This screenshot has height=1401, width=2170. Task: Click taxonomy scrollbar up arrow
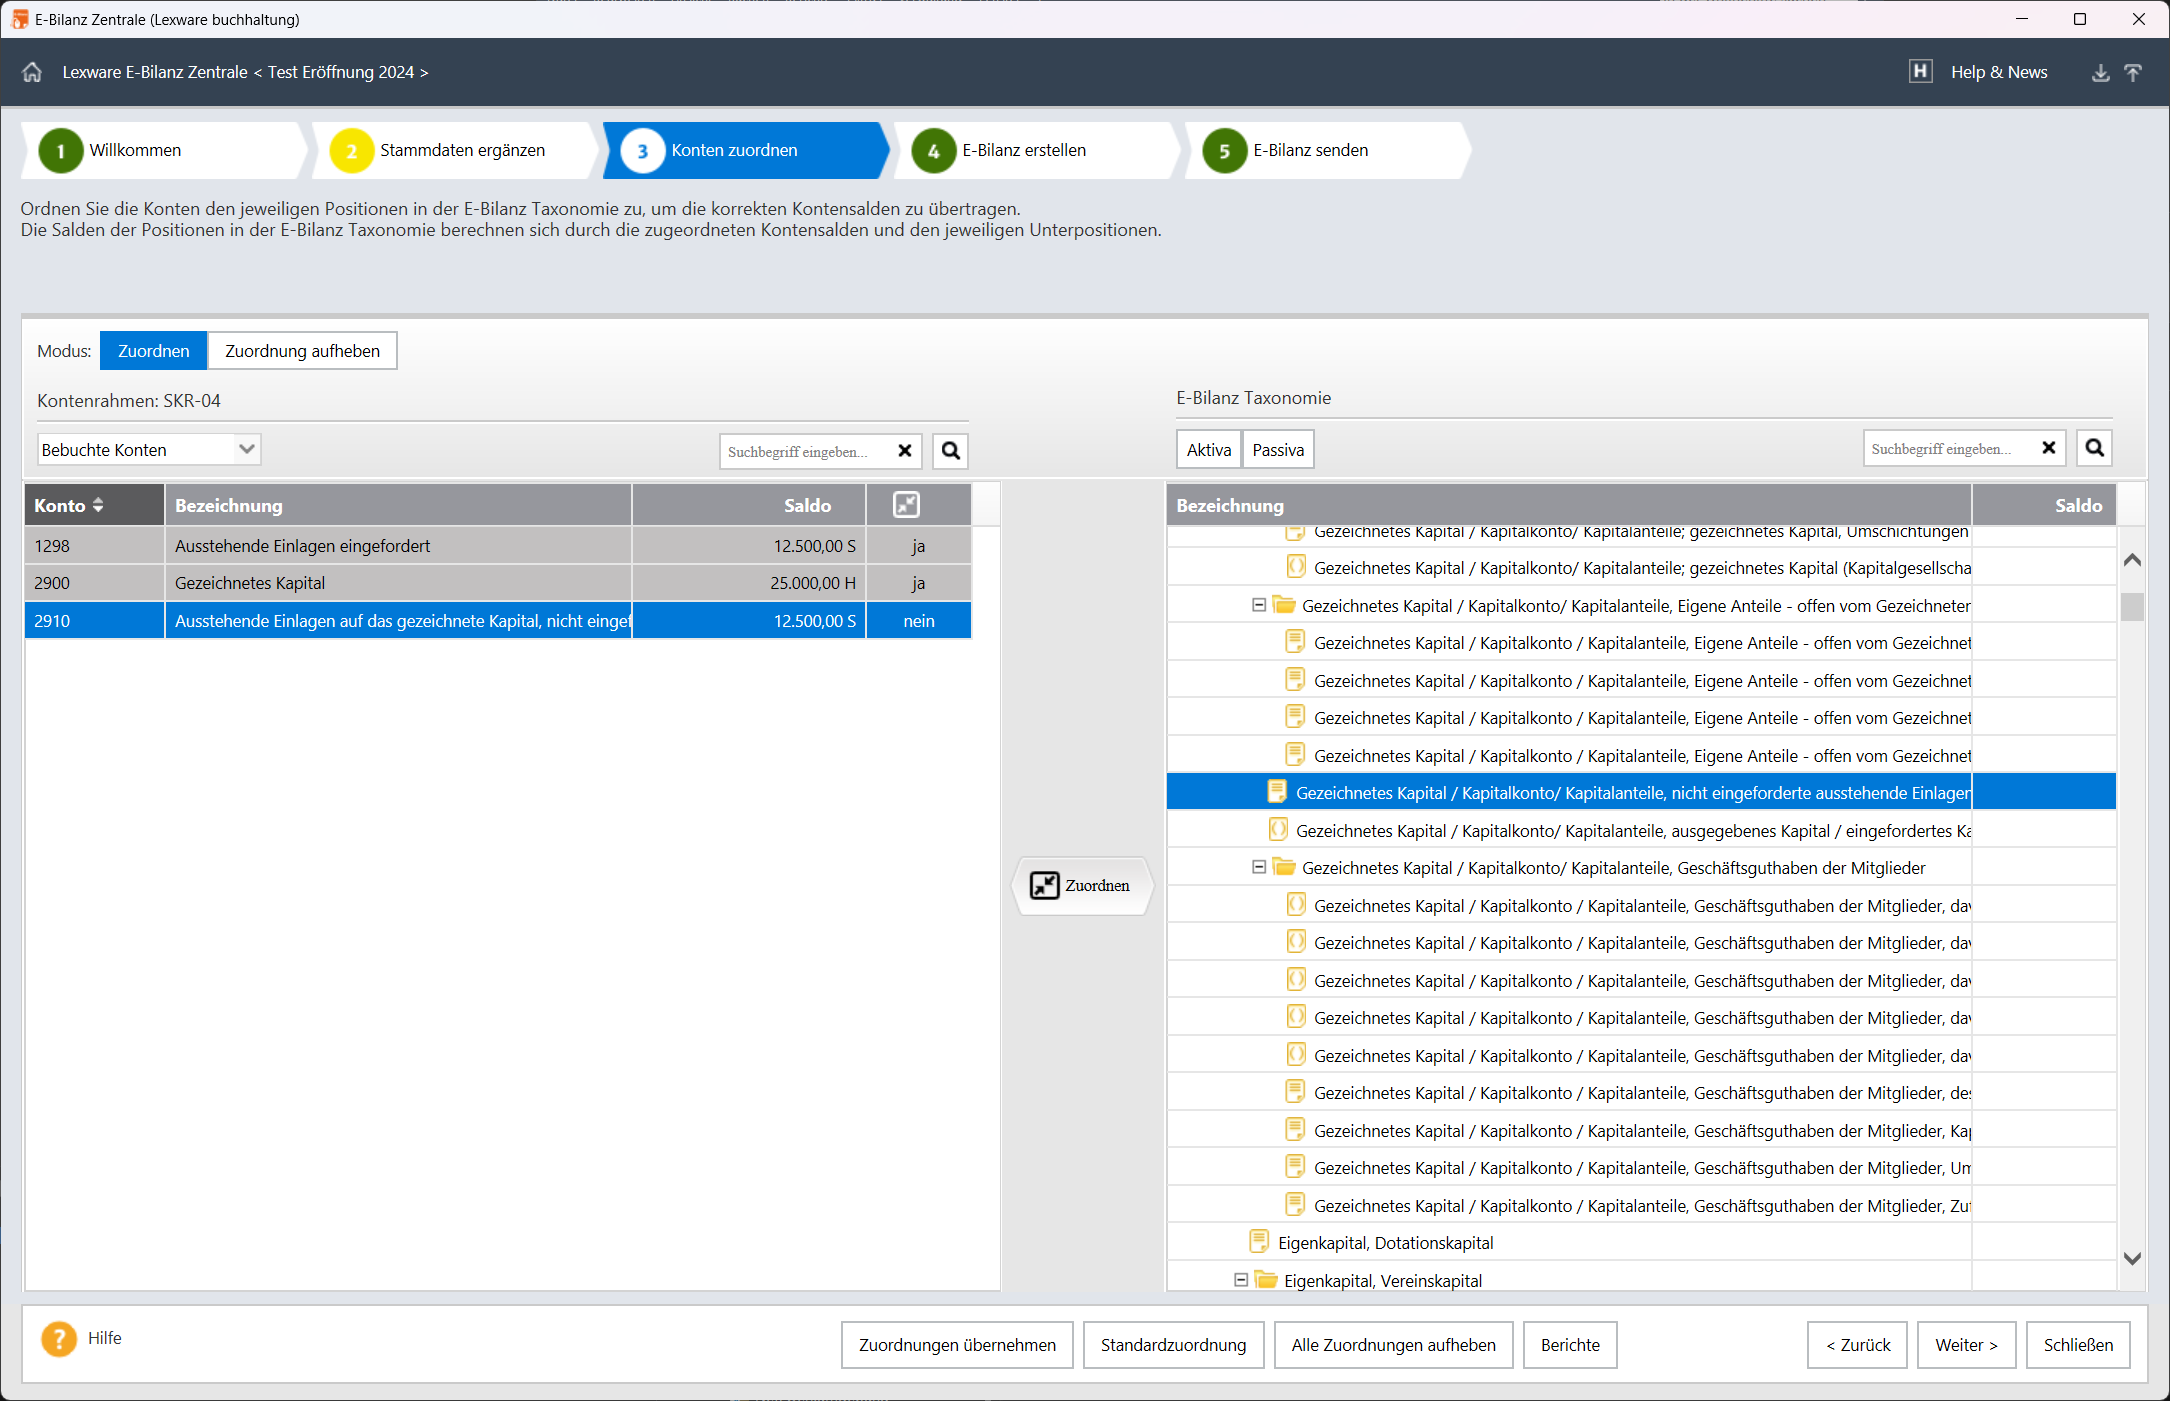[x=2132, y=560]
